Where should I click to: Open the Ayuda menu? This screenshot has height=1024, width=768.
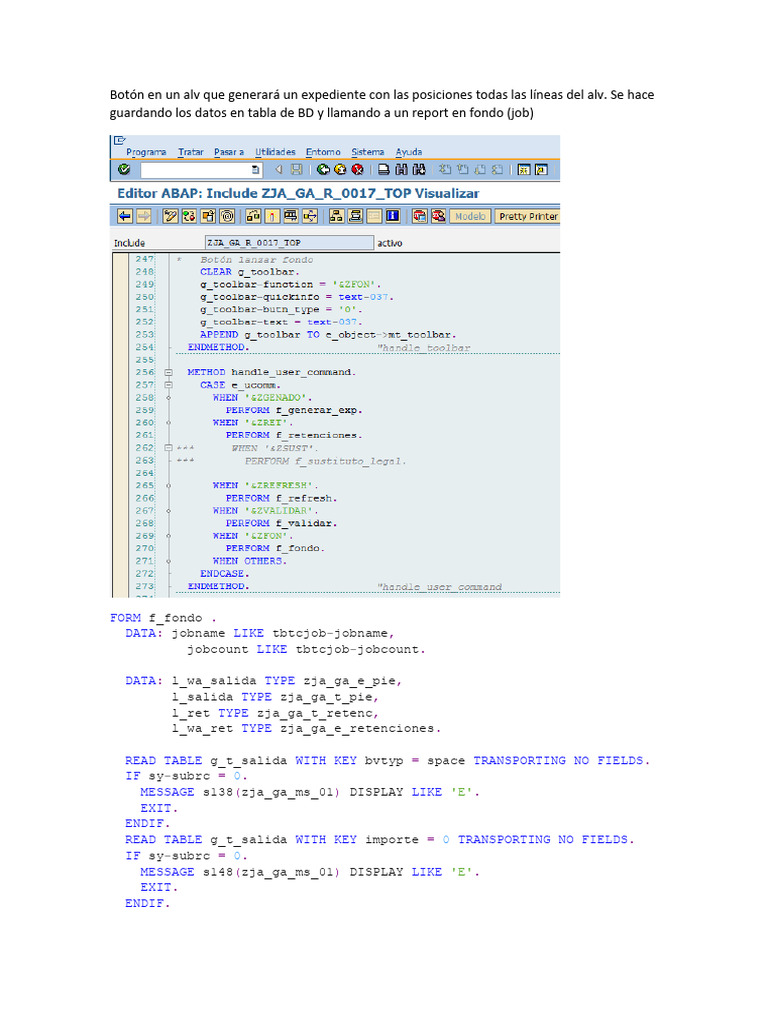point(409,152)
